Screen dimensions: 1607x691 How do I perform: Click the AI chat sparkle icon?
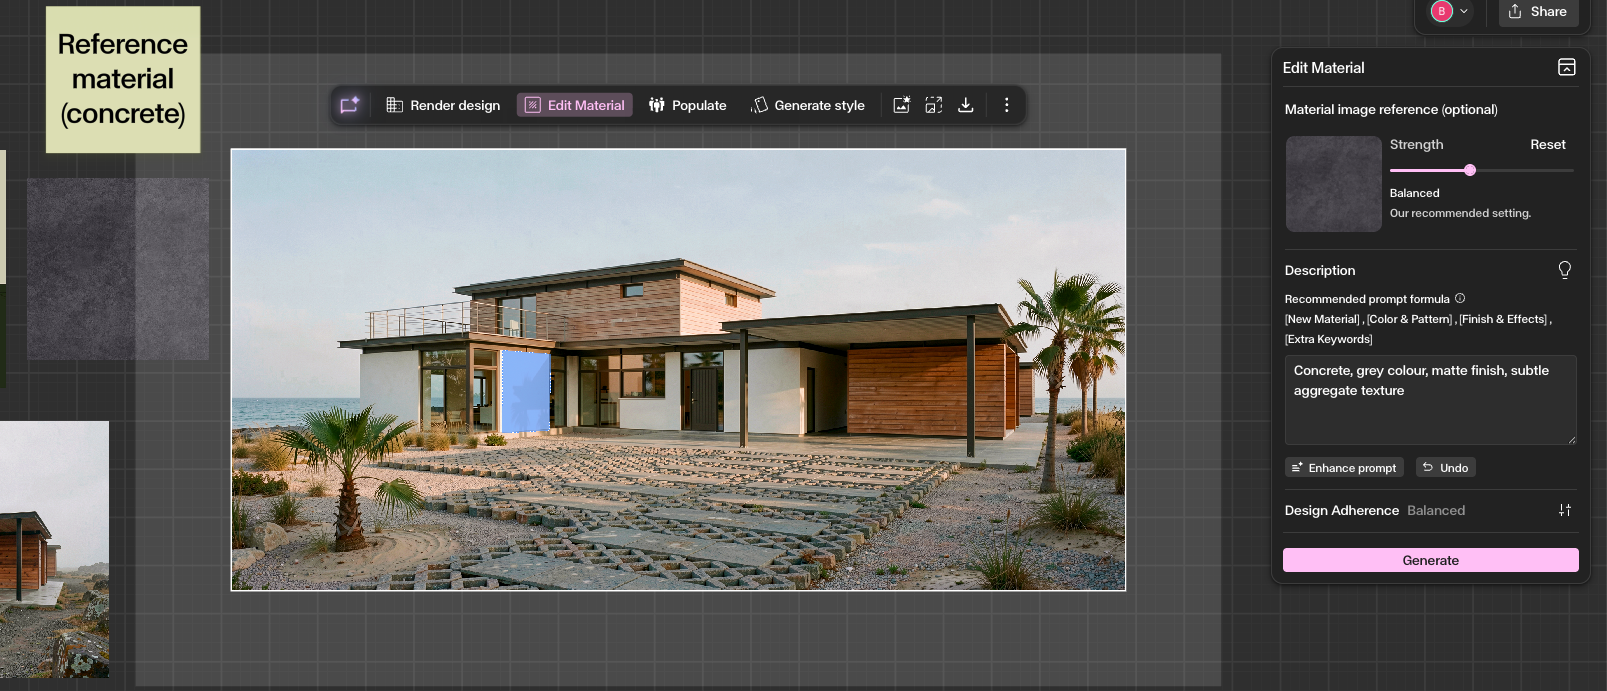[349, 105]
